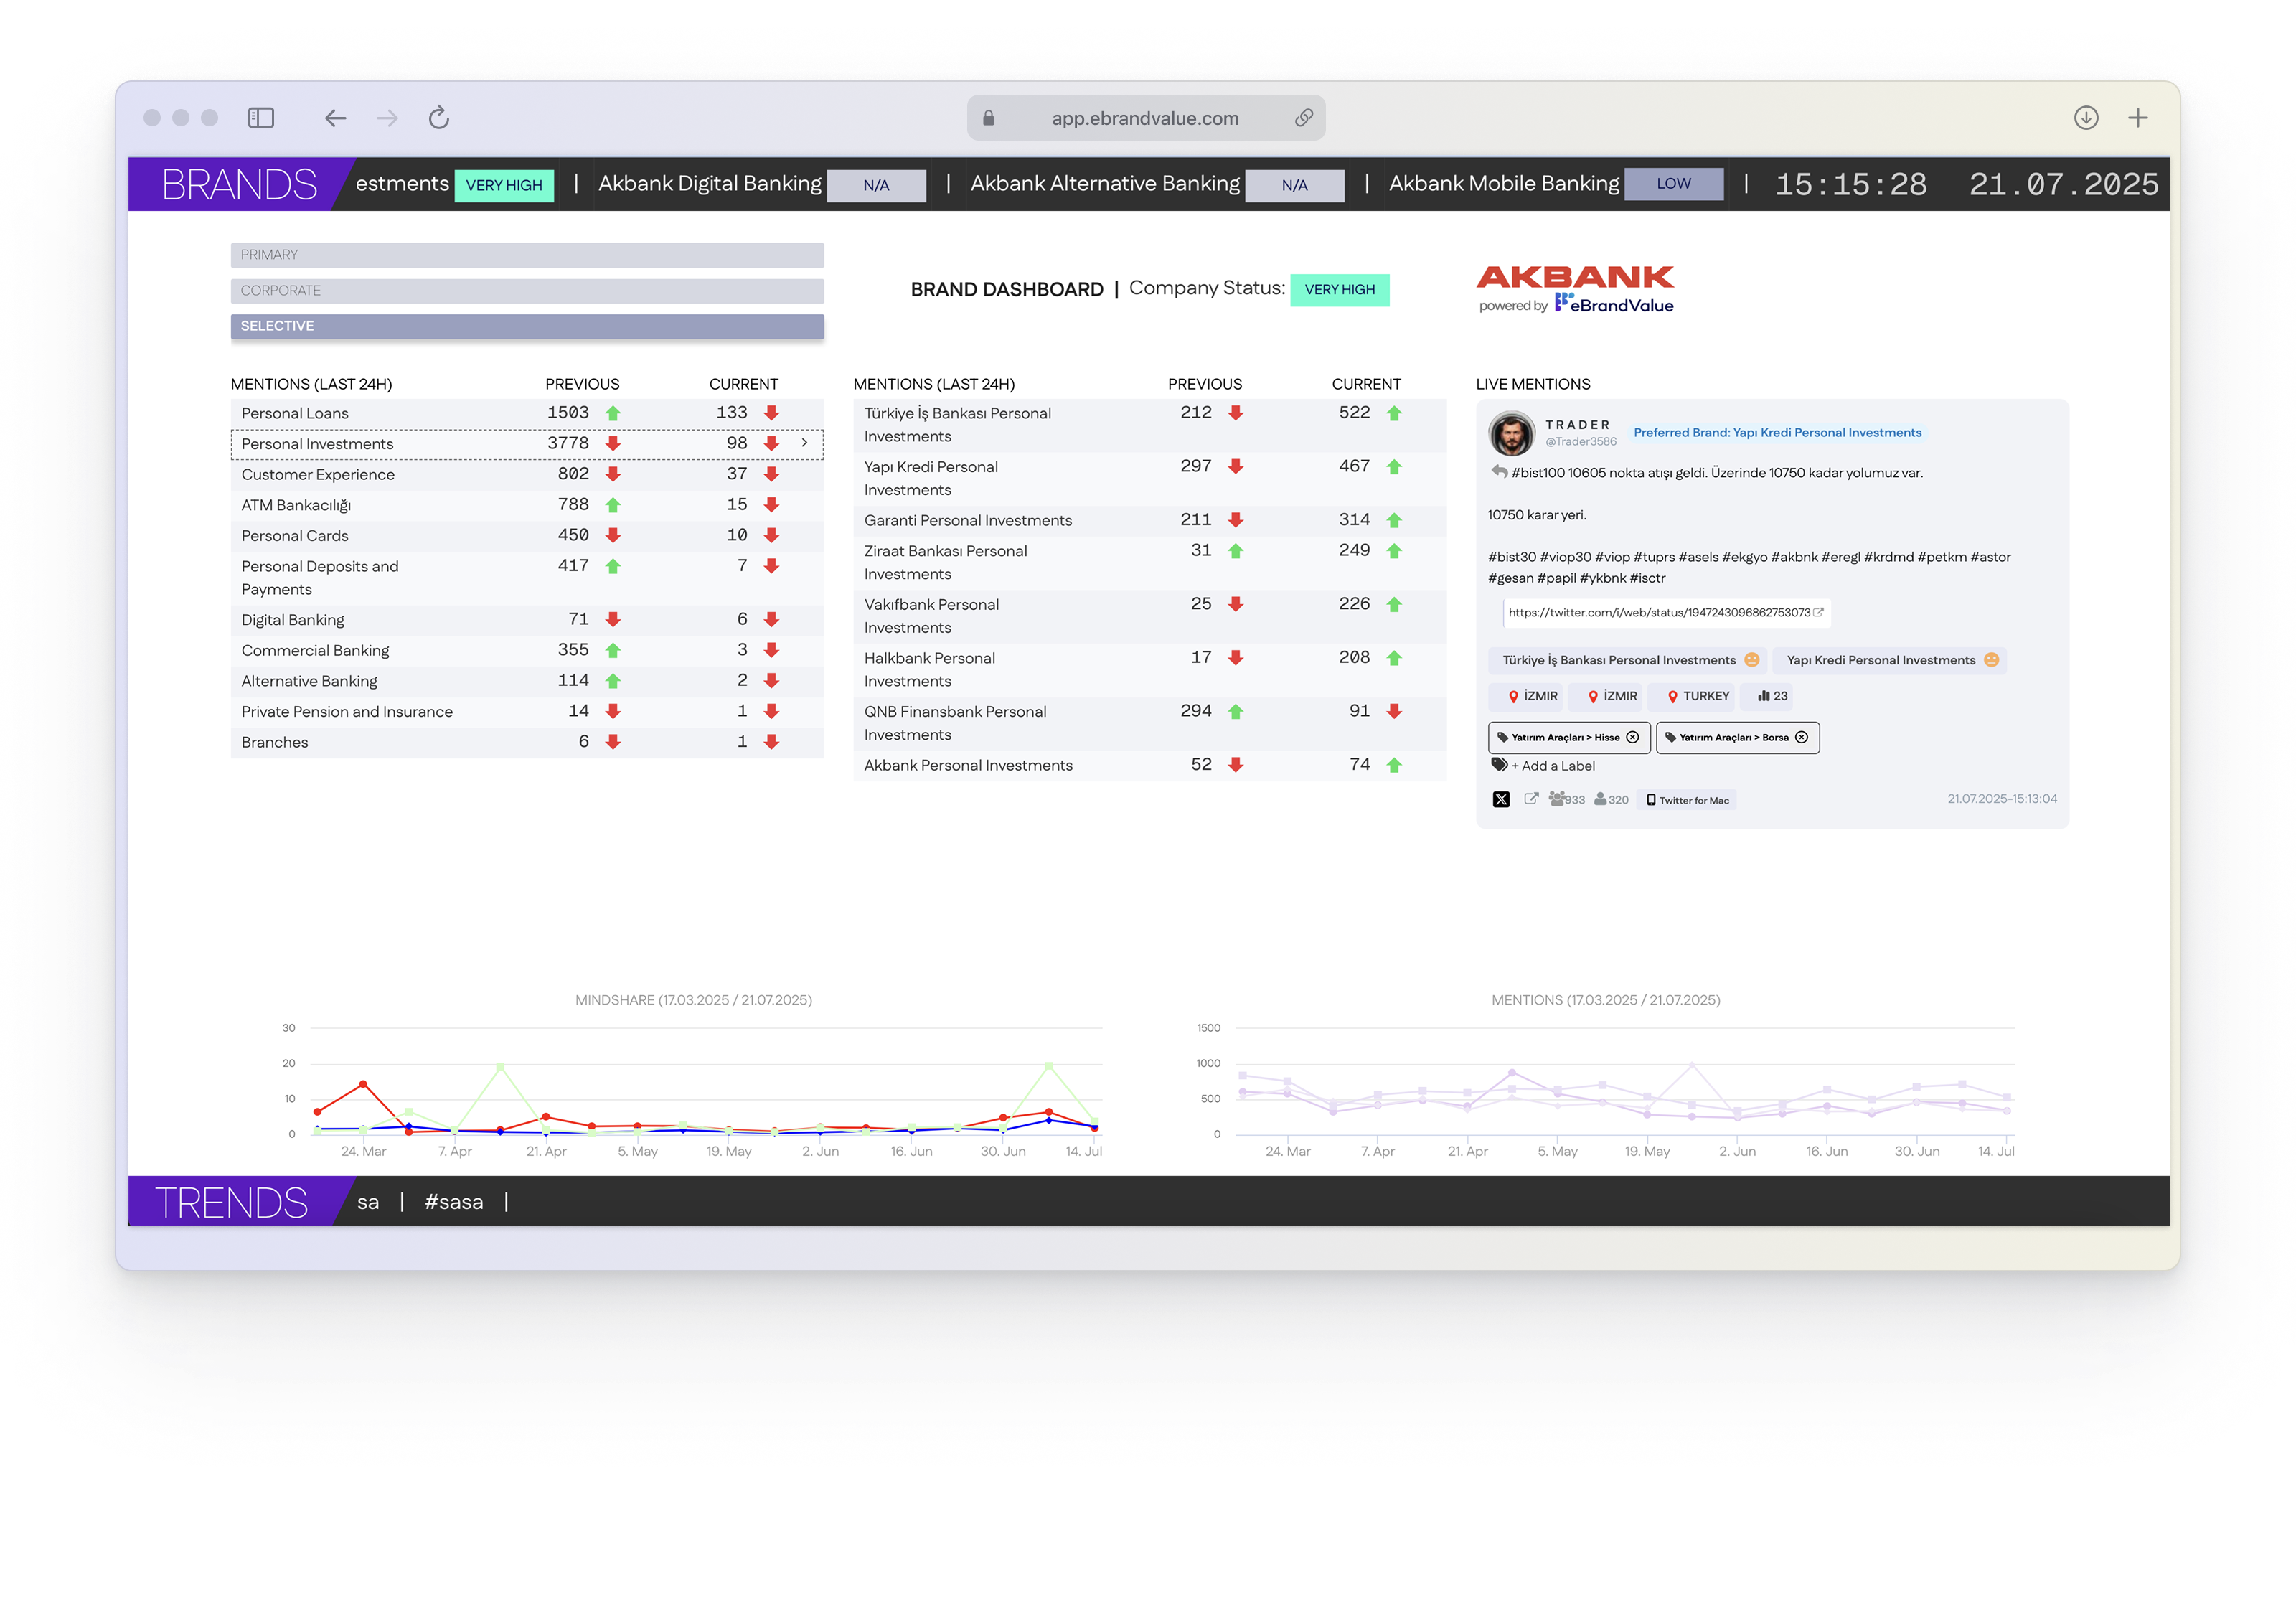Viewport: 2296px width, 1623px height.
Task: Remove the Yatırım Araçları > Hisse label
Action: pos(1633,737)
